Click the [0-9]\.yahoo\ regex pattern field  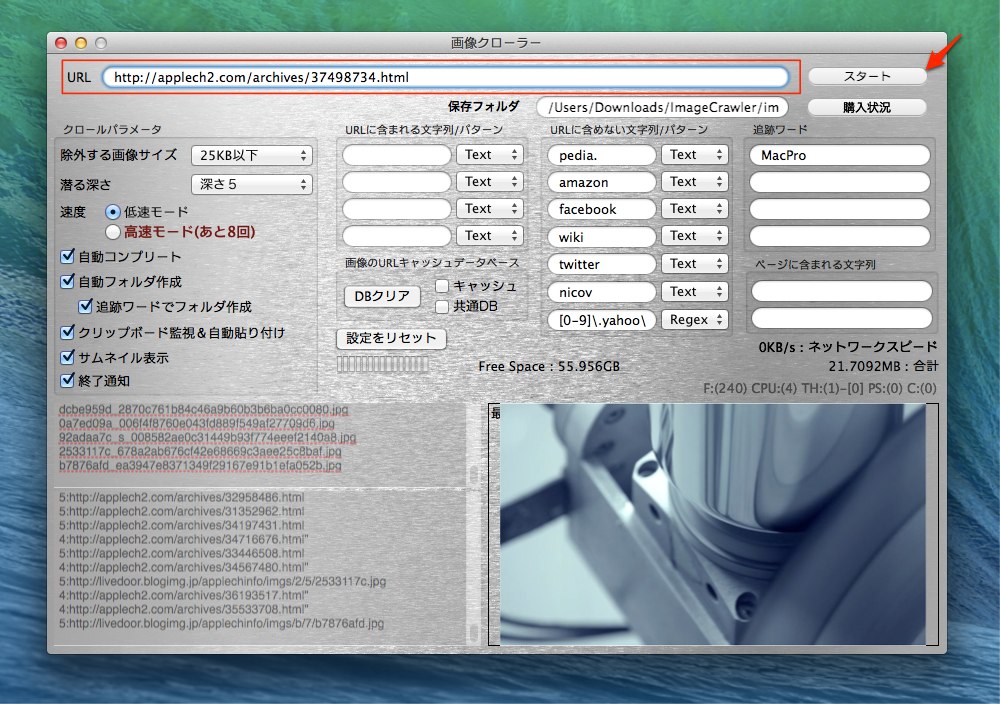pos(601,320)
